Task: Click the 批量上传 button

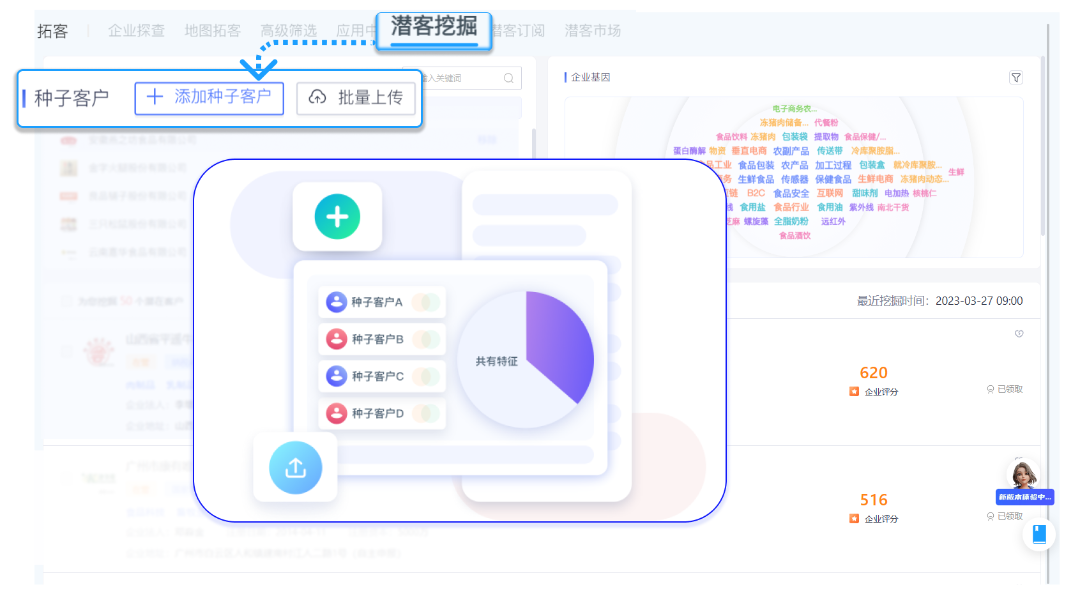Action: (x=357, y=98)
